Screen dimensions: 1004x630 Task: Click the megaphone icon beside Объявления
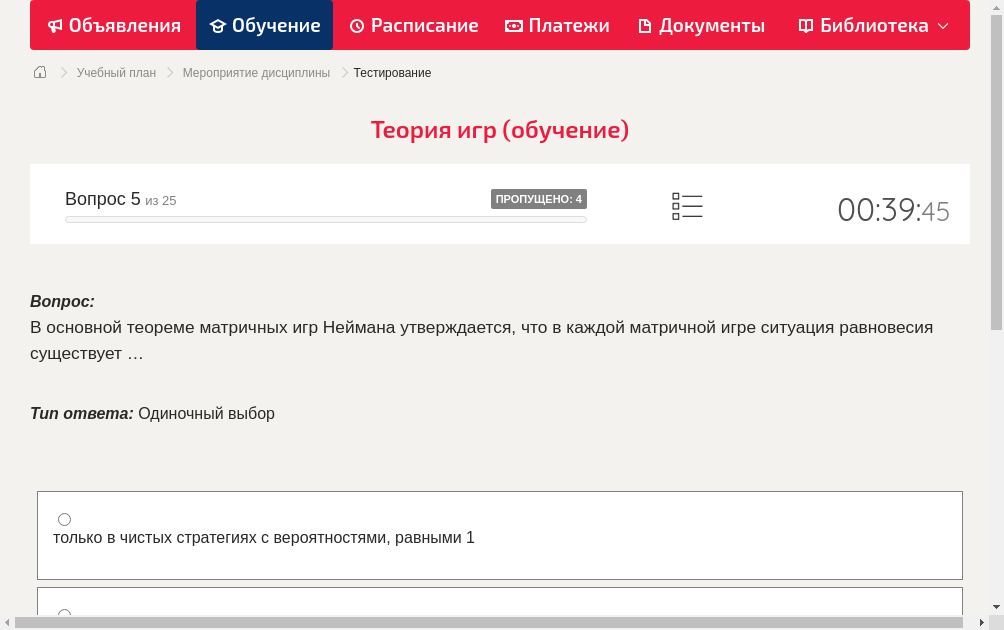(55, 26)
